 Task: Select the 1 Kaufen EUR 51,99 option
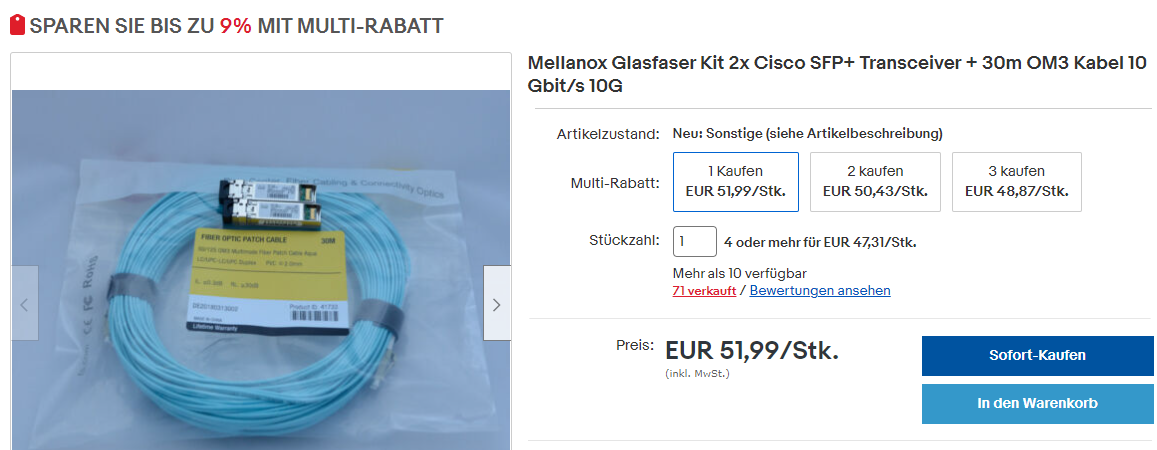tap(736, 181)
